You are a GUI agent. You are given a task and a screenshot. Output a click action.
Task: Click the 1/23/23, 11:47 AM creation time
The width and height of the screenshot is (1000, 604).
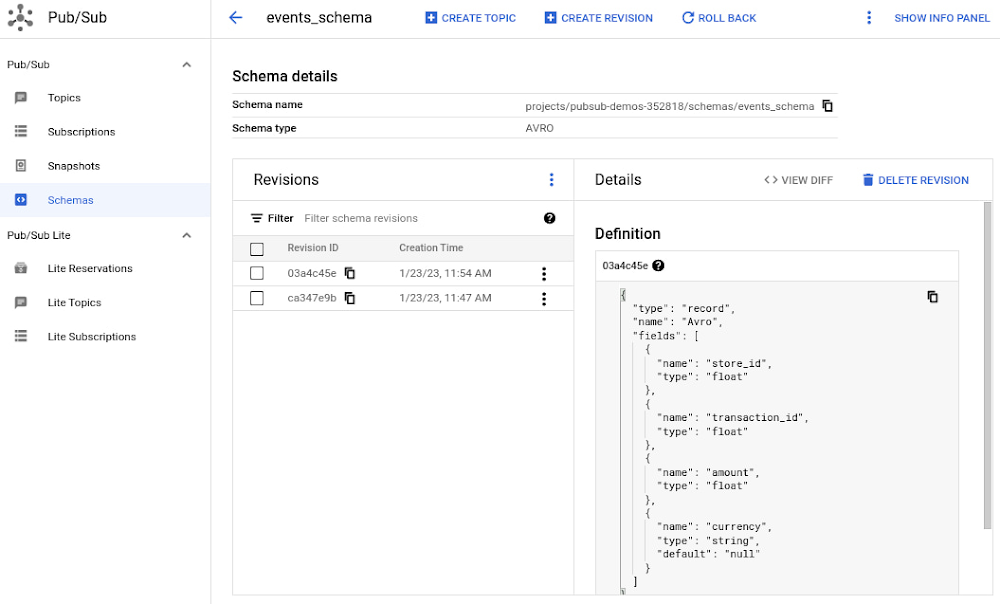point(445,298)
